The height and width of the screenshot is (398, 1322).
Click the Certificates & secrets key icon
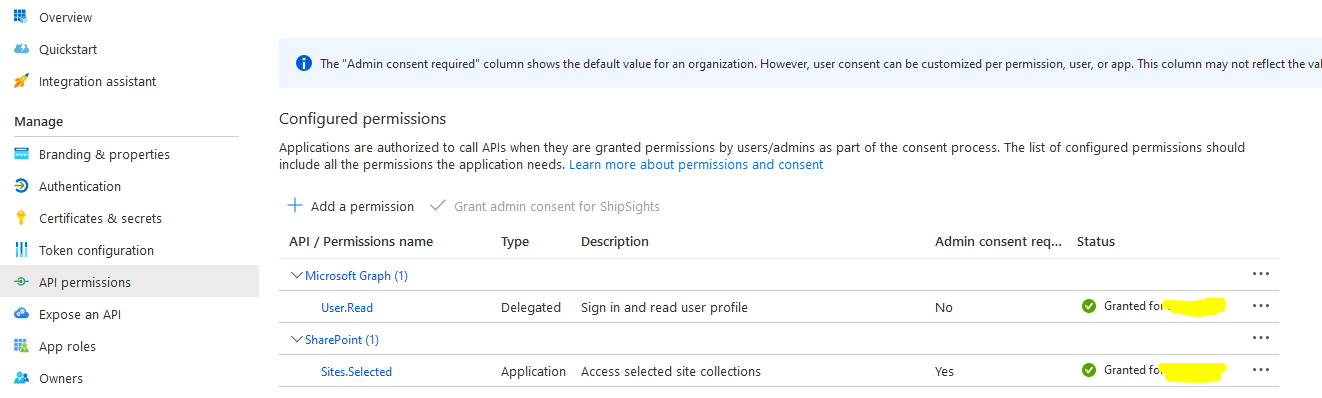20,218
